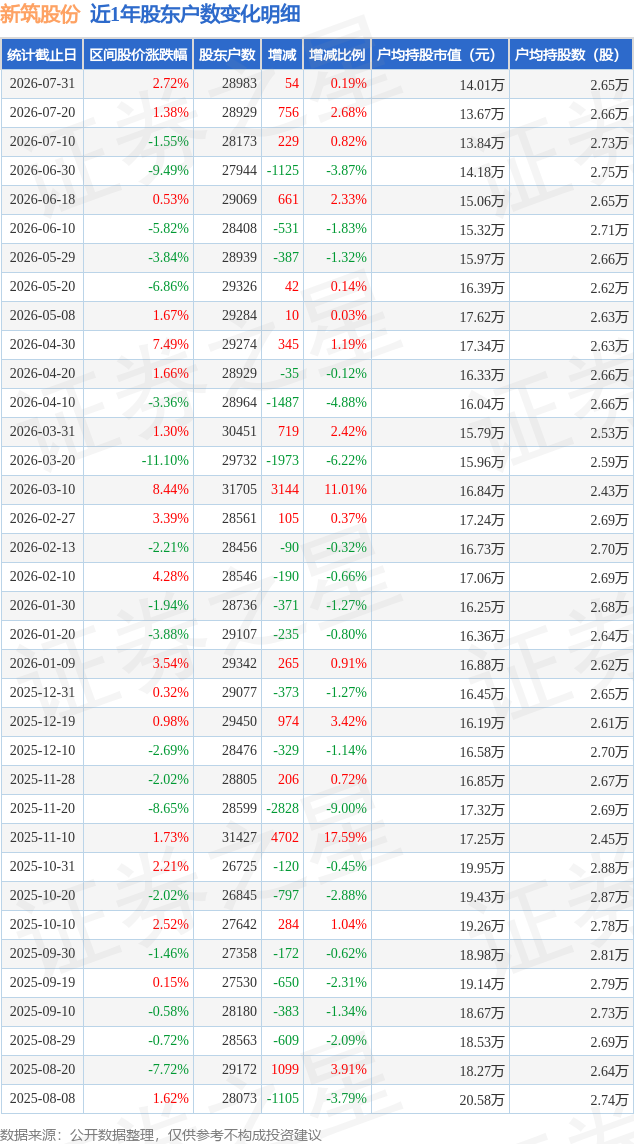Select the 2025-08-08 date cell
The image size is (634, 1144).
coord(42,1097)
